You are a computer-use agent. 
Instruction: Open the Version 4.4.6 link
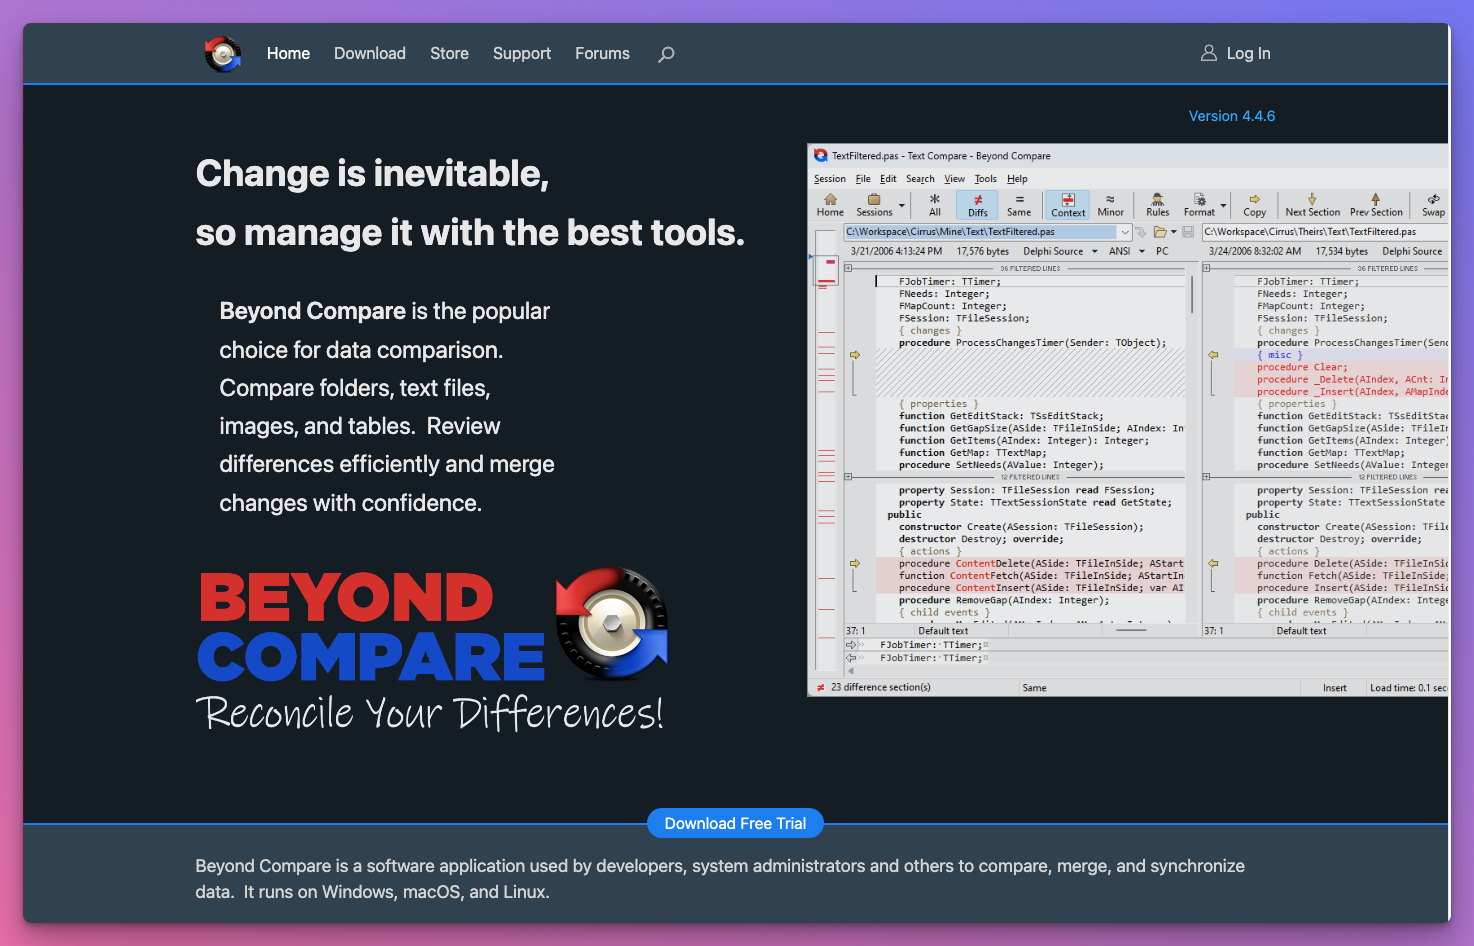1232,116
